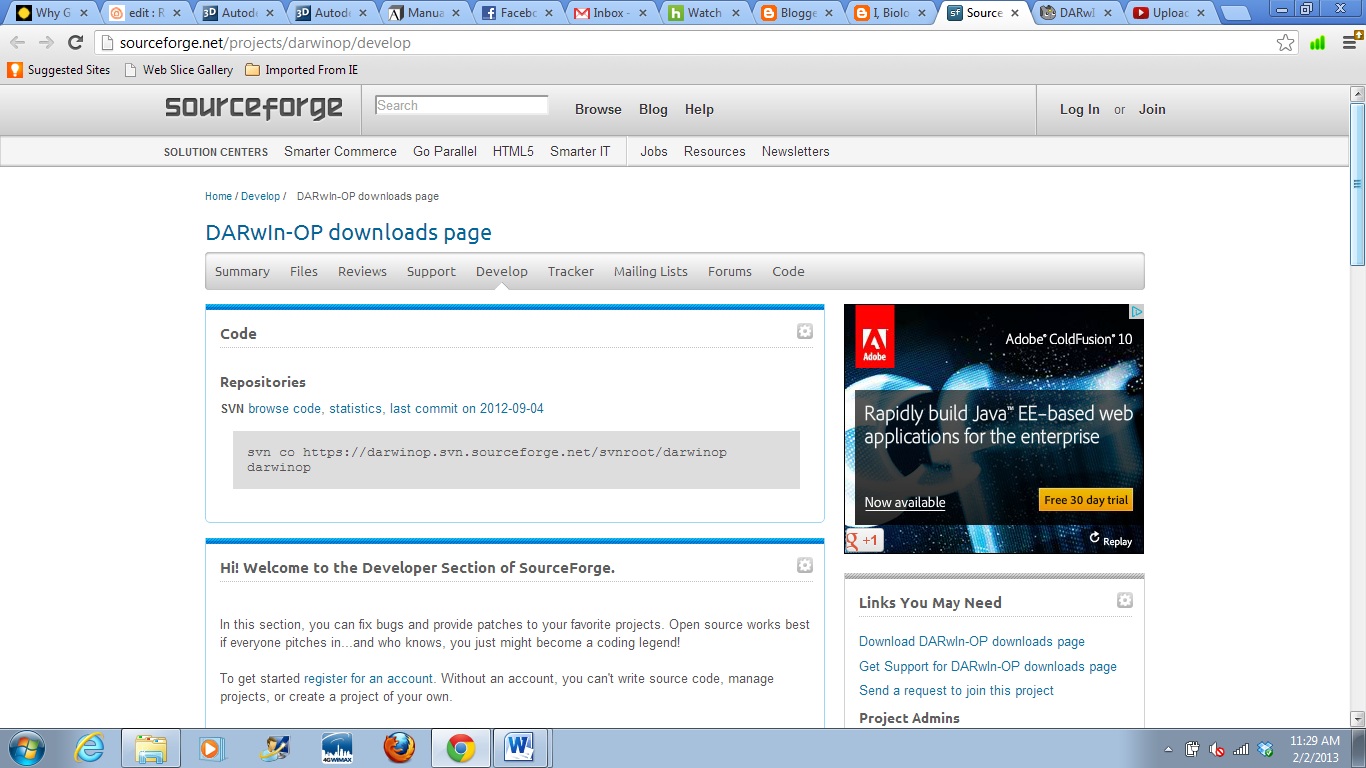Launch Firefox from the taskbar

399,748
